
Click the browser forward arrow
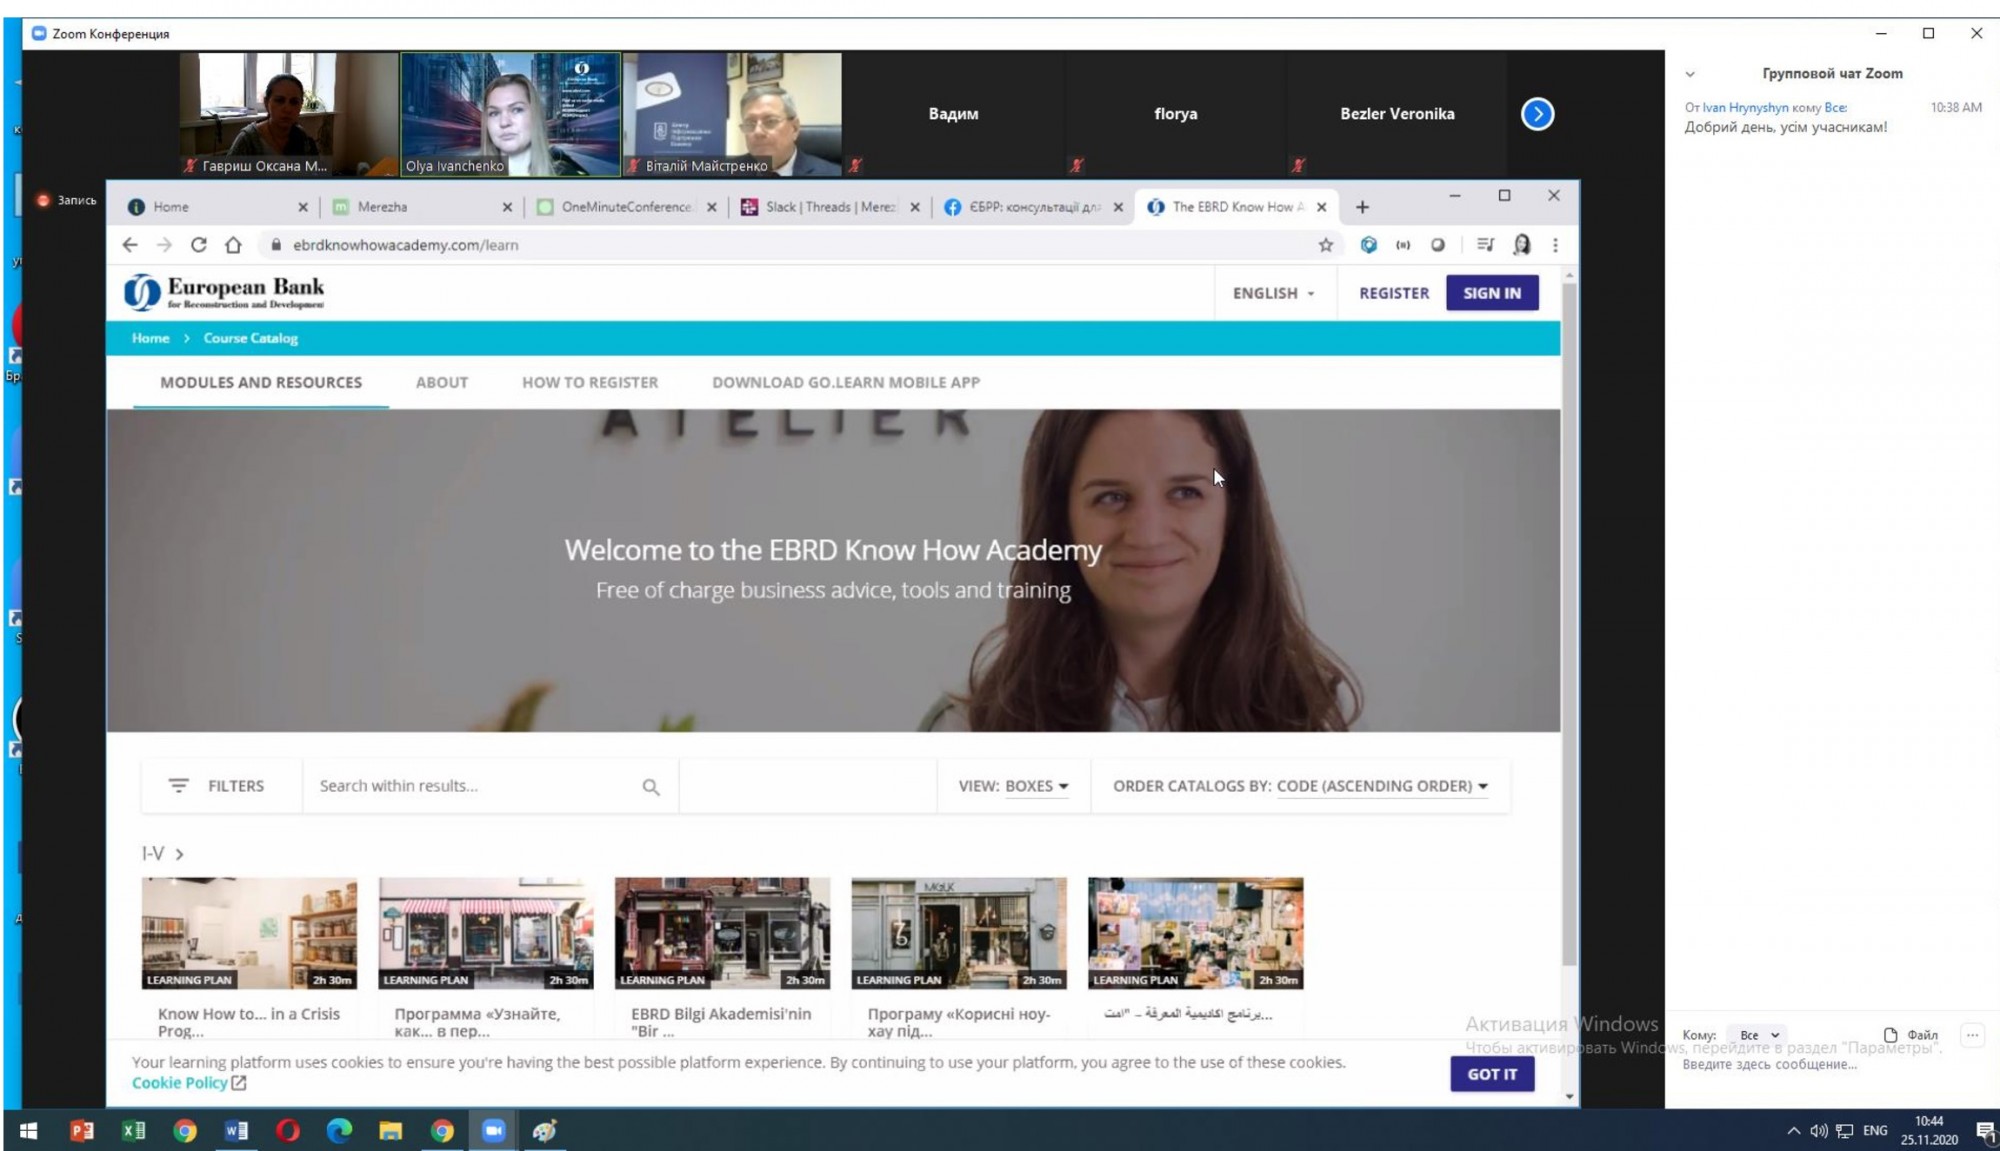click(164, 245)
